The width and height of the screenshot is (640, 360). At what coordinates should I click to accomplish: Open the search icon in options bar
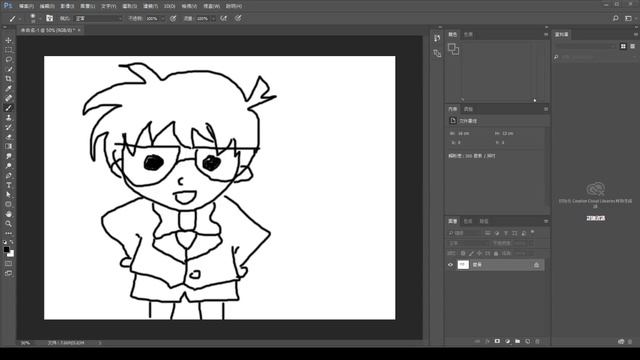coord(616,18)
